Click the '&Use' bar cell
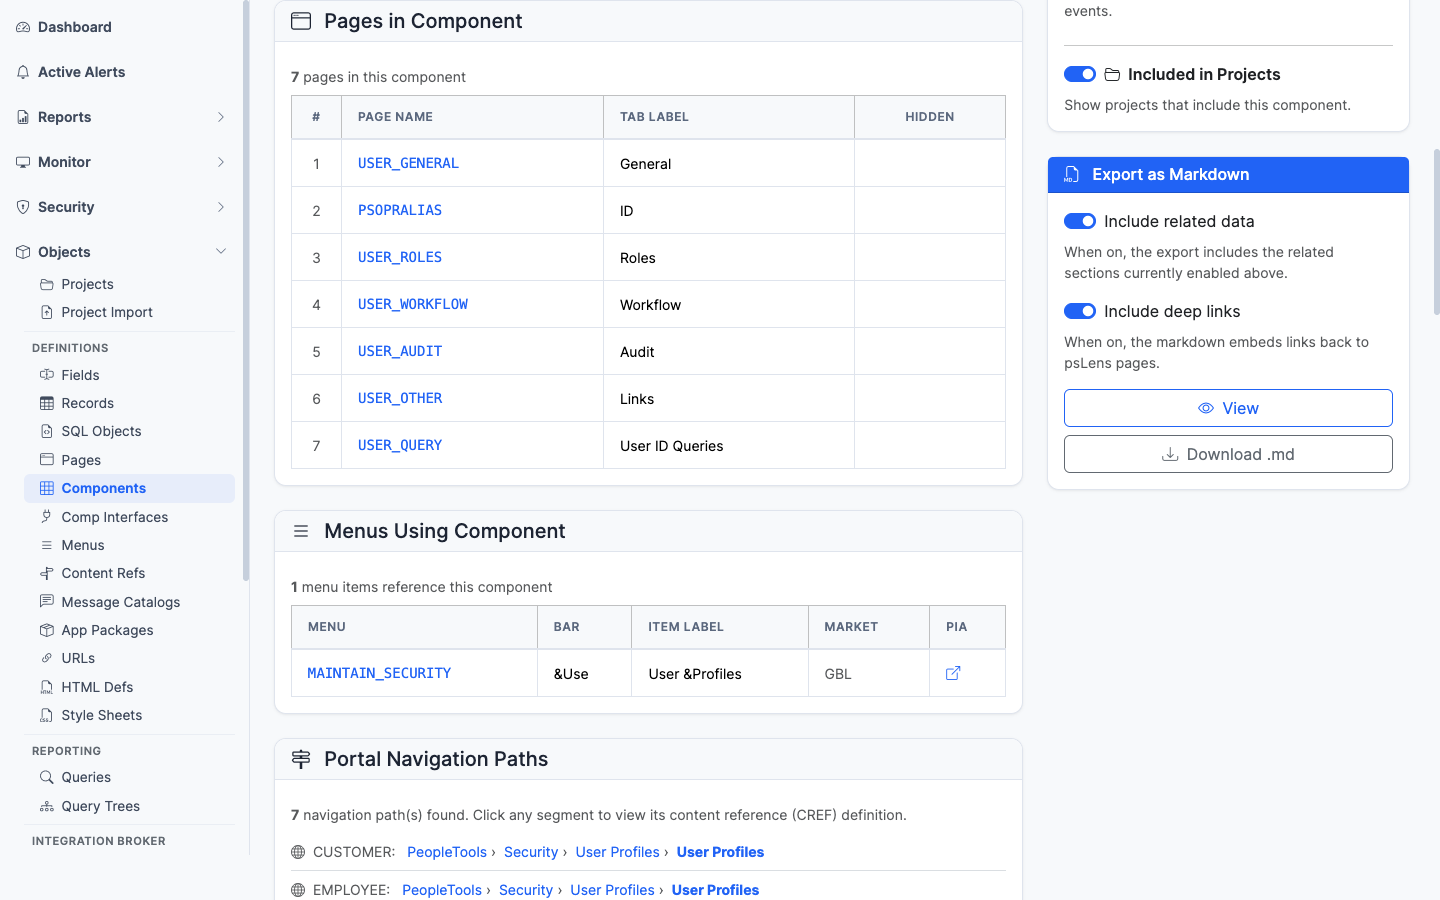 [x=584, y=674]
